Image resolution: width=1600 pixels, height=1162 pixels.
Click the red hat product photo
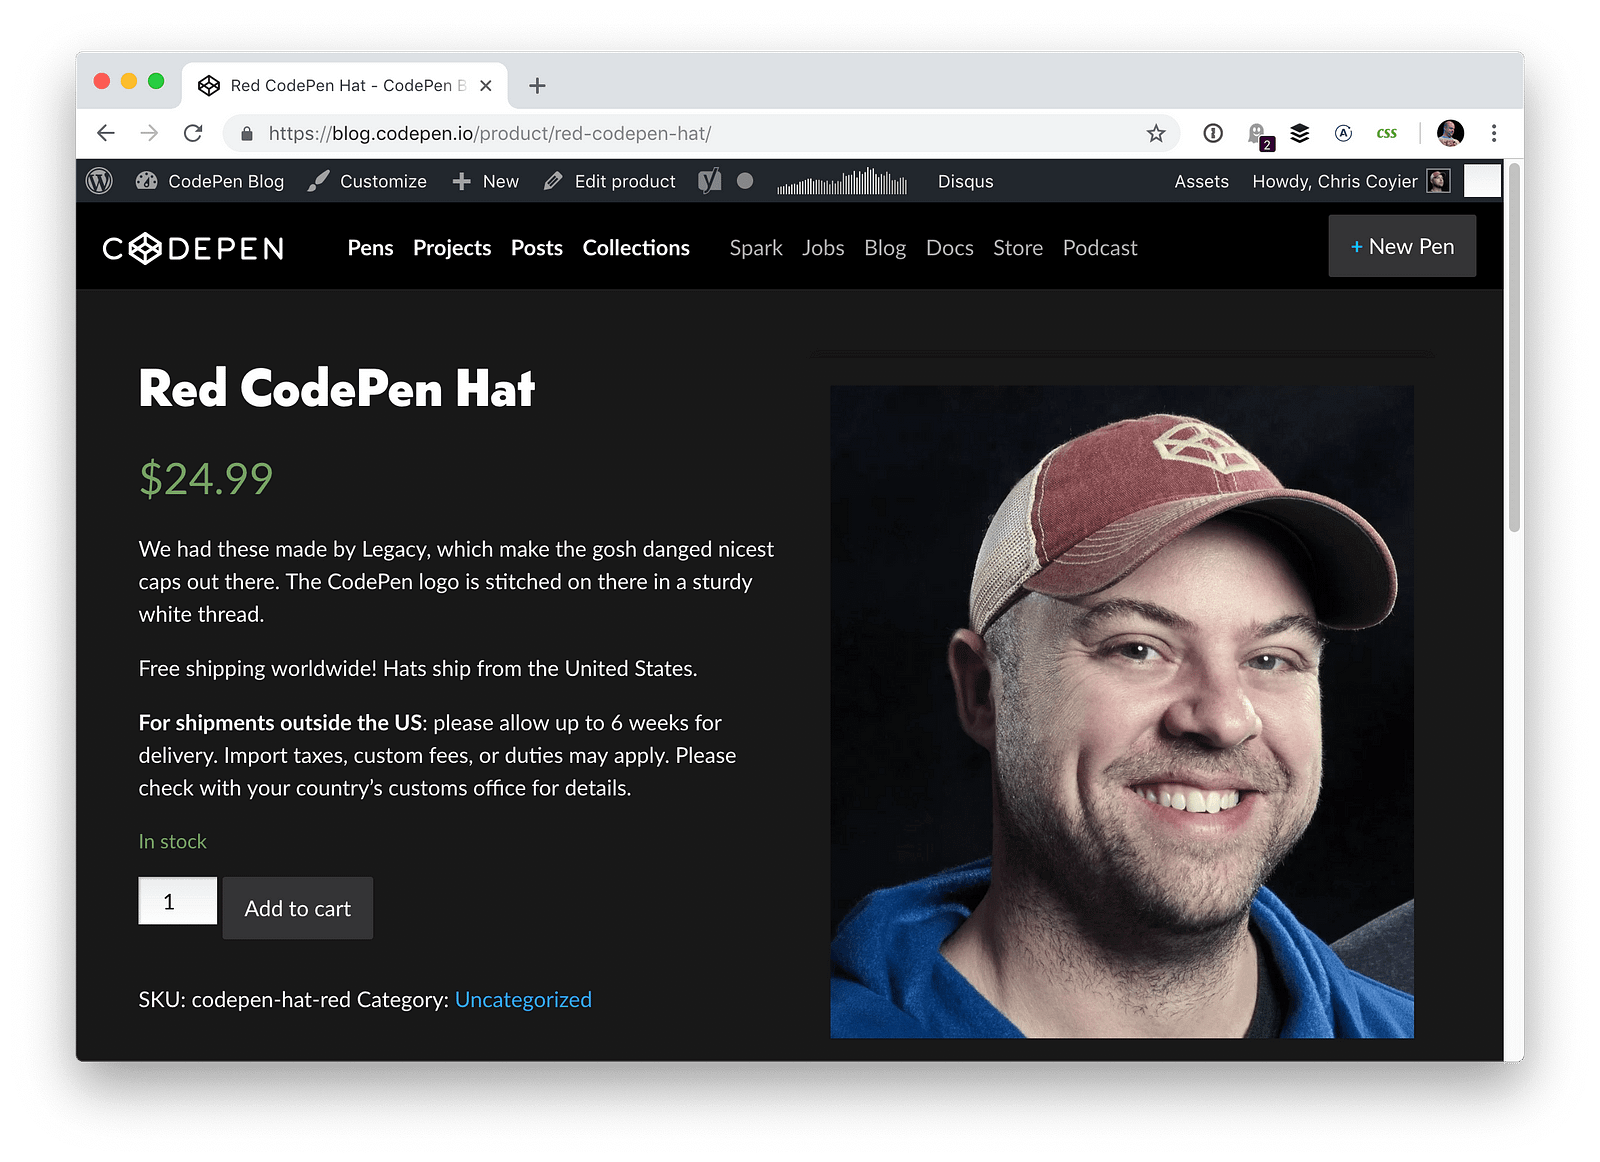(x=1122, y=712)
